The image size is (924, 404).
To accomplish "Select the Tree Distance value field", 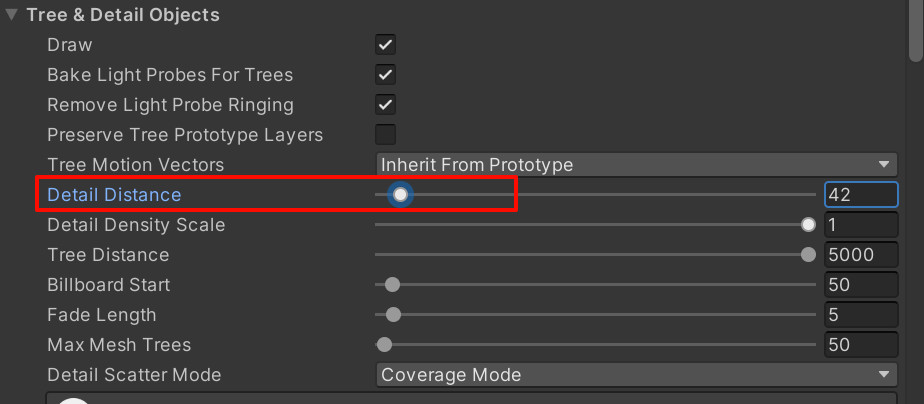I will (861, 254).
